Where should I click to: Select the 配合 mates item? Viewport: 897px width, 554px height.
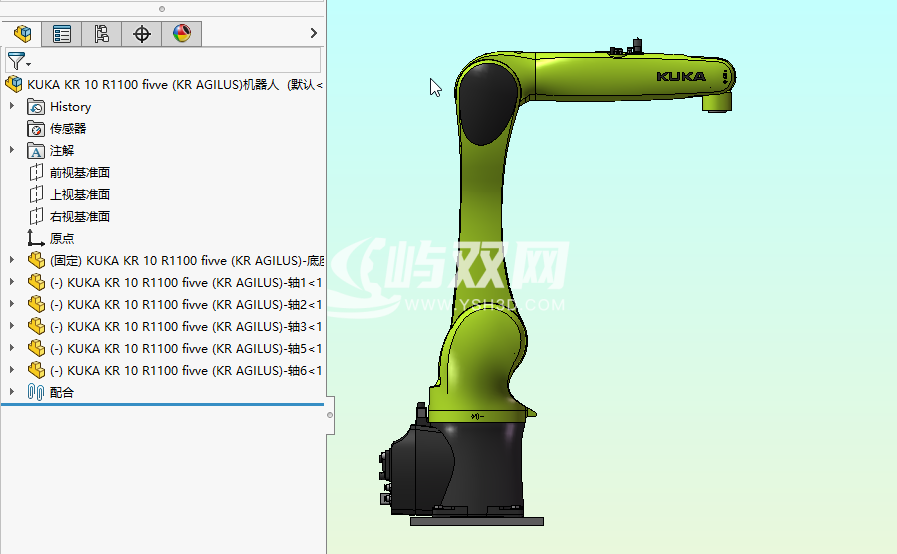(x=62, y=393)
